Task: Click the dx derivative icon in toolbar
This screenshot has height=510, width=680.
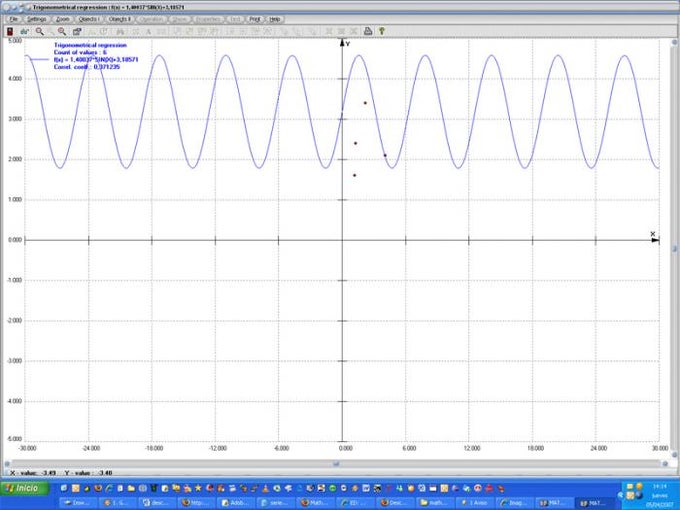Action: click(x=24, y=31)
